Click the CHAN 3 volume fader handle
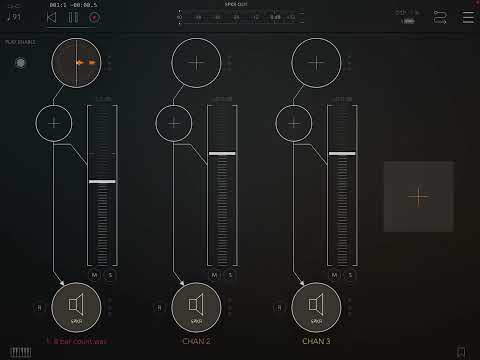The height and width of the screenshot is (360, 480). [x=342, y=153]
